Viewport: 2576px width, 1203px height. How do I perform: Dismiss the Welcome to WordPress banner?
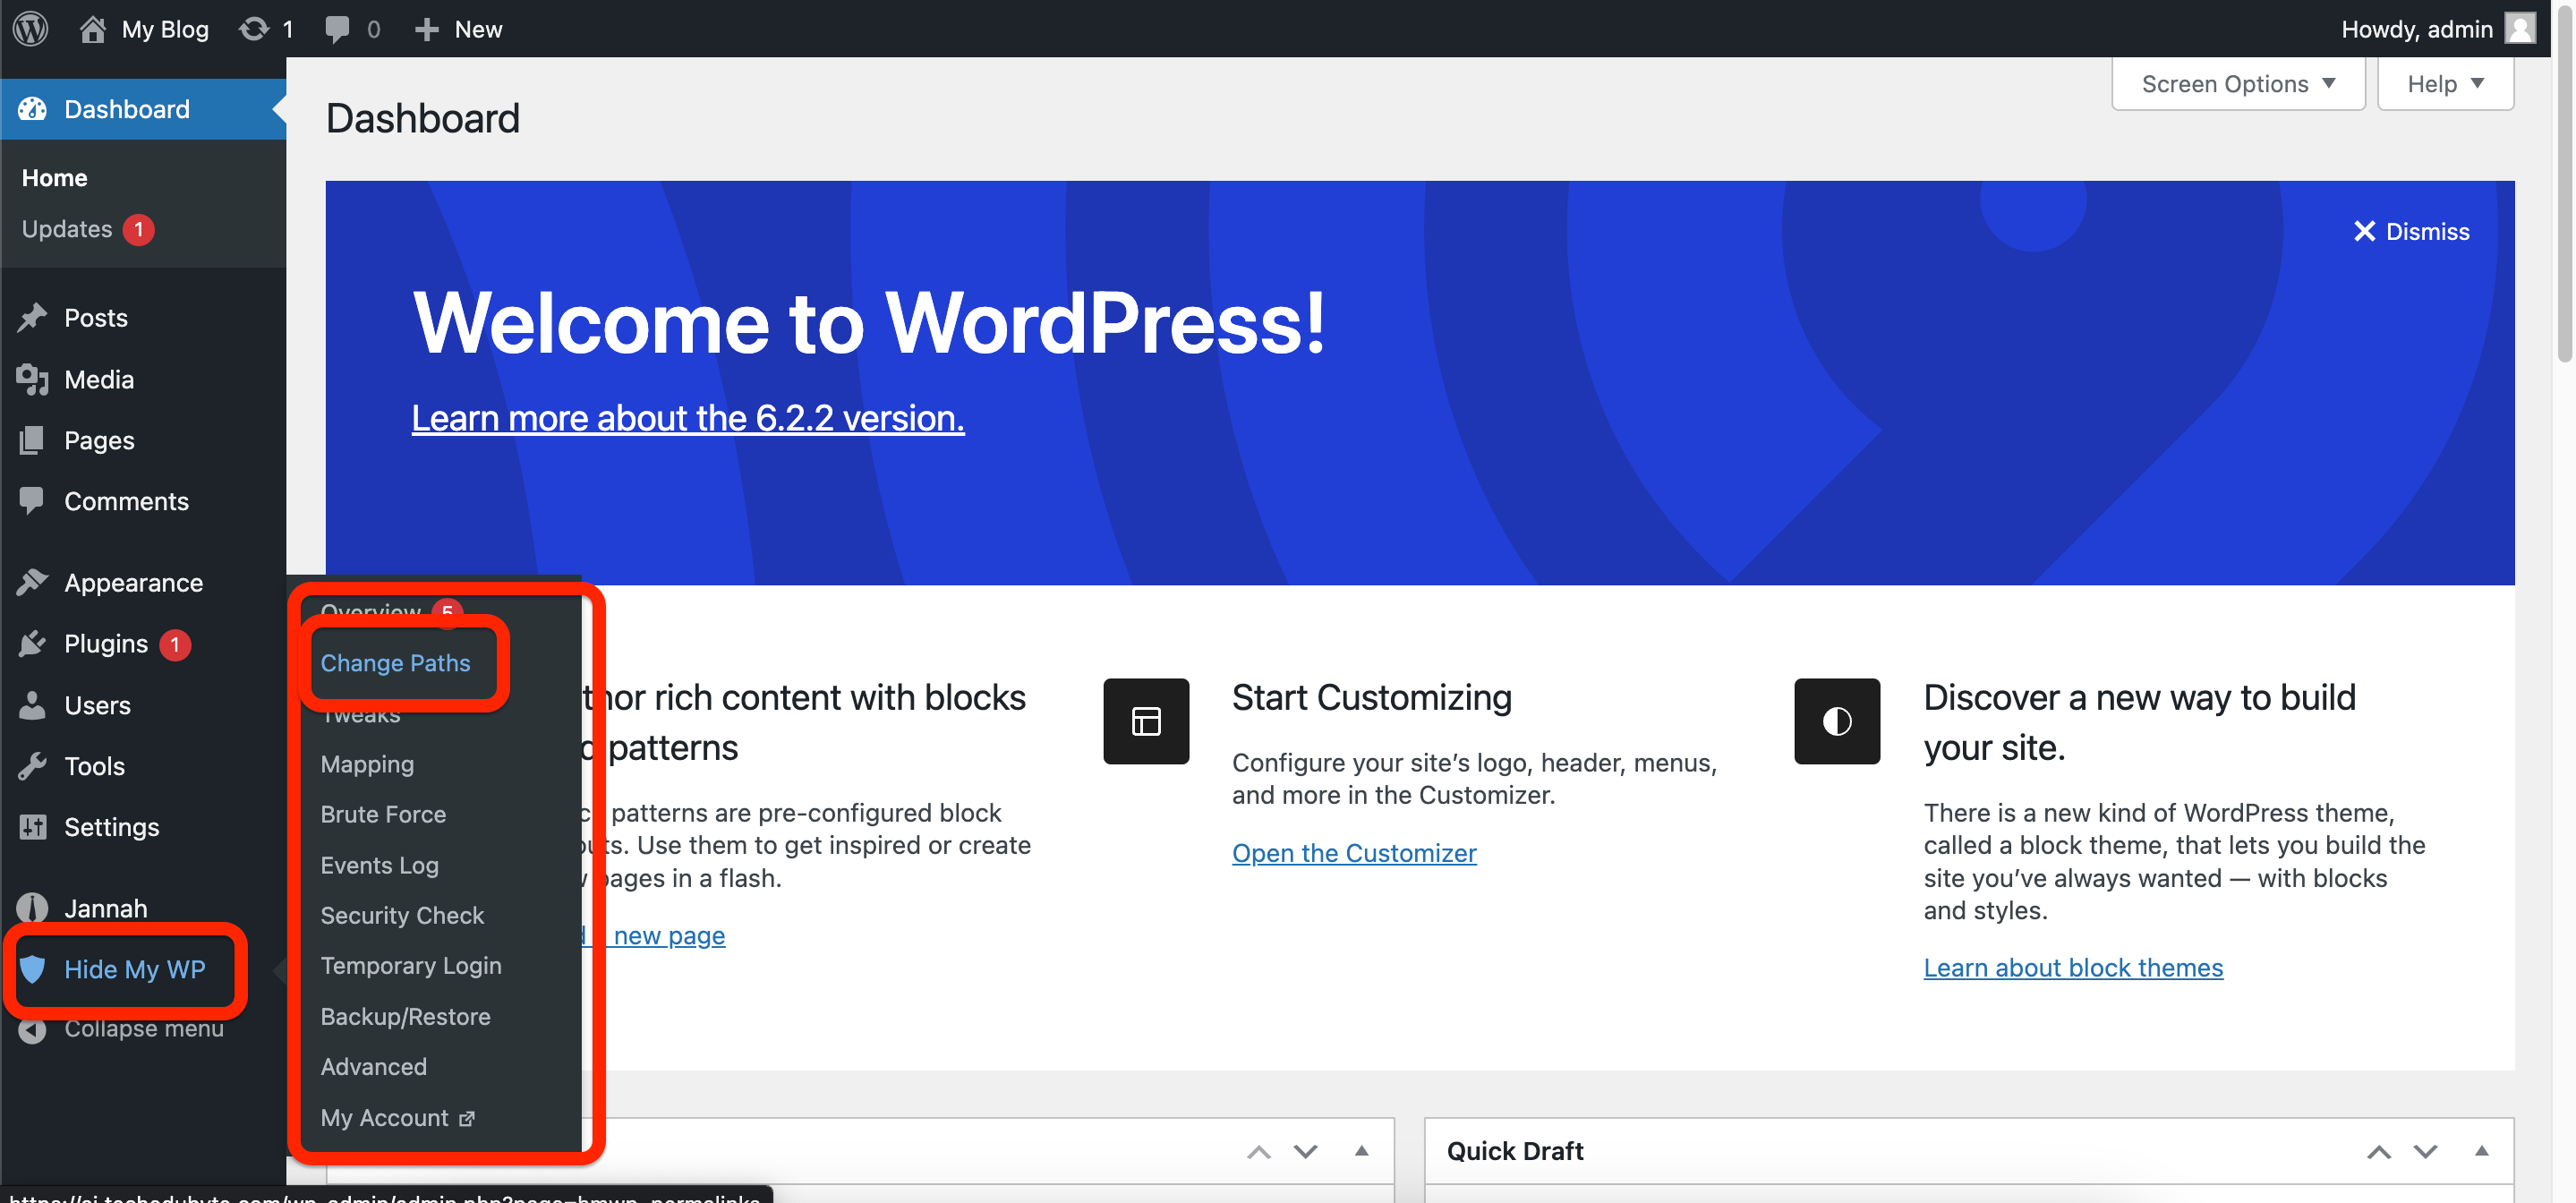(2411, 231)
